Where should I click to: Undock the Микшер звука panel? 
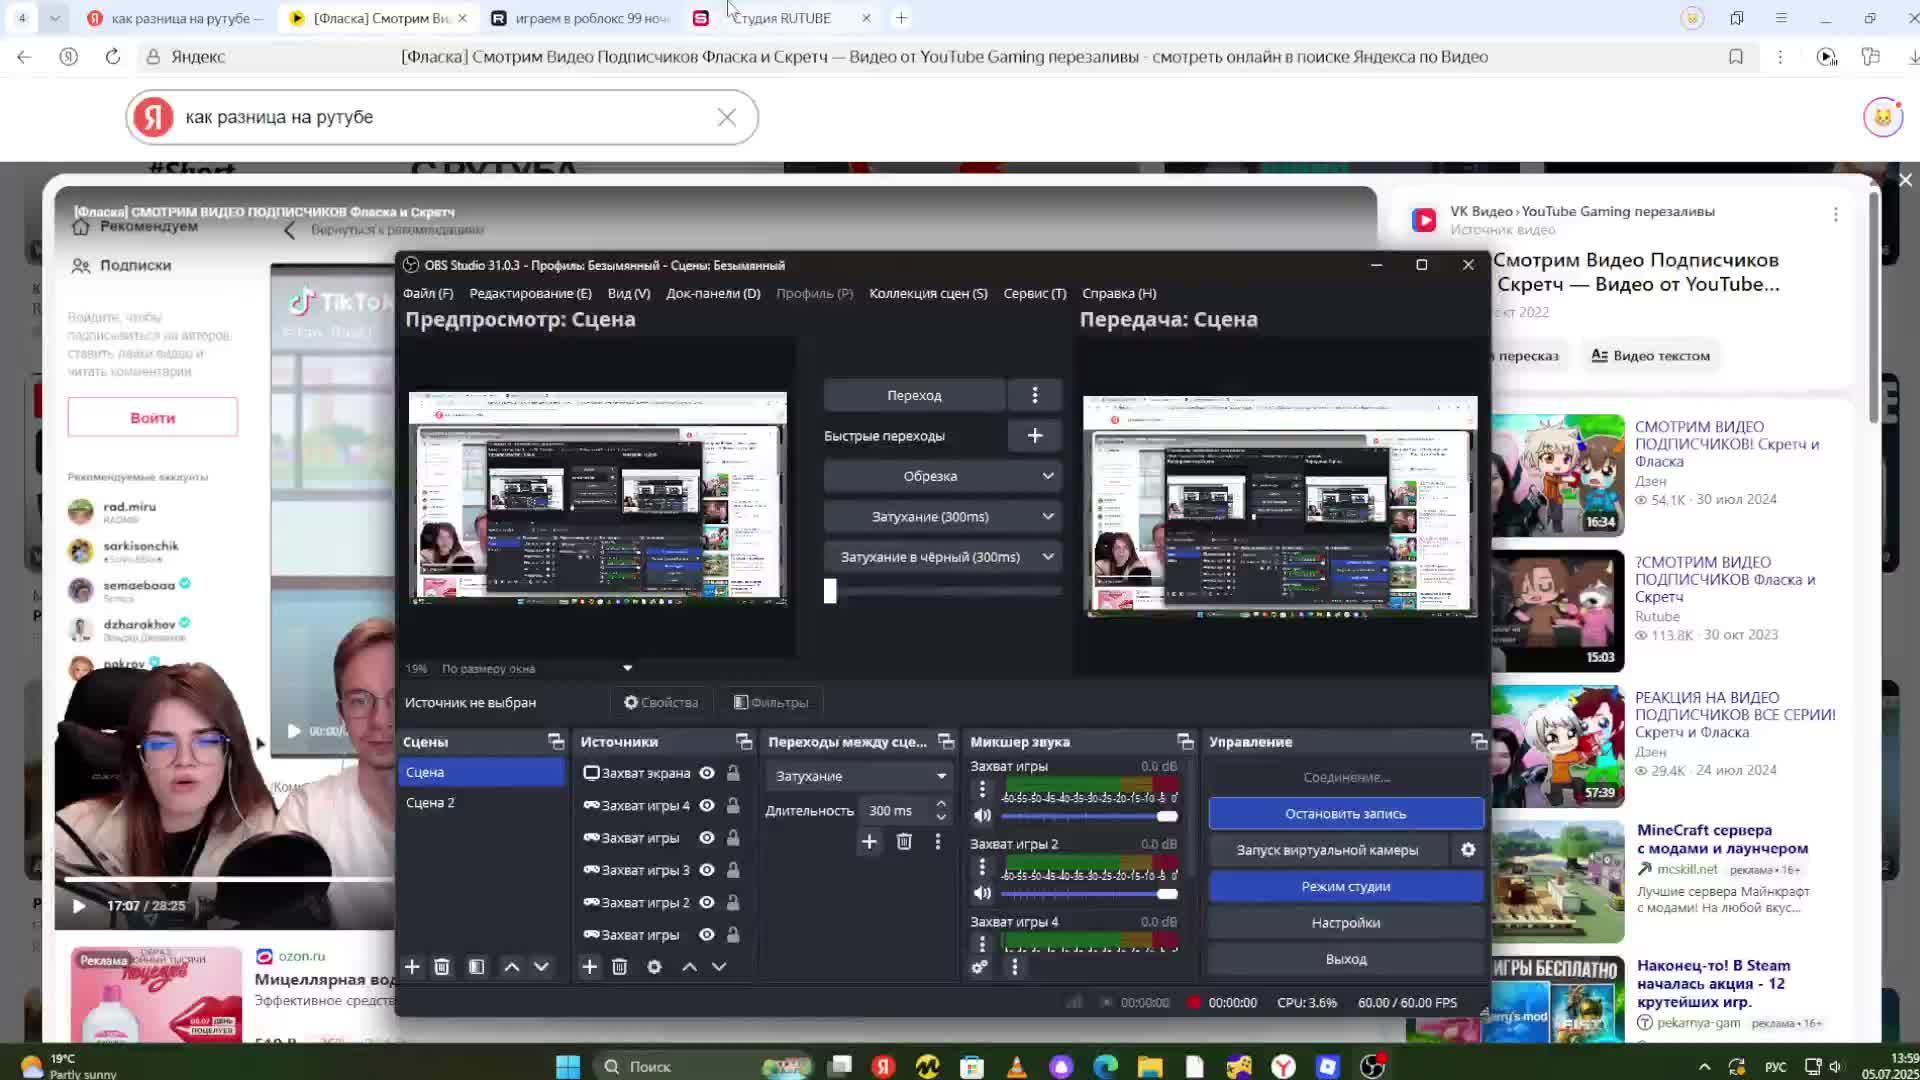click(1186, 742)
